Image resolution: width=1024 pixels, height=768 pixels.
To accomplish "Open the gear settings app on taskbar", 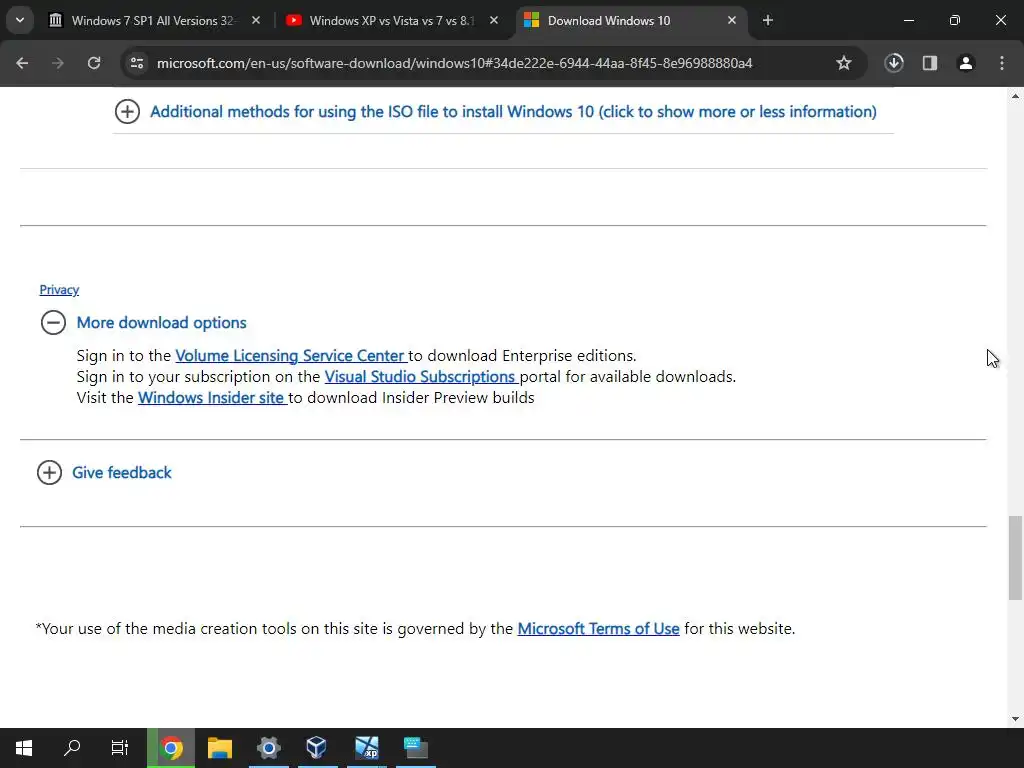I will 268,748.
